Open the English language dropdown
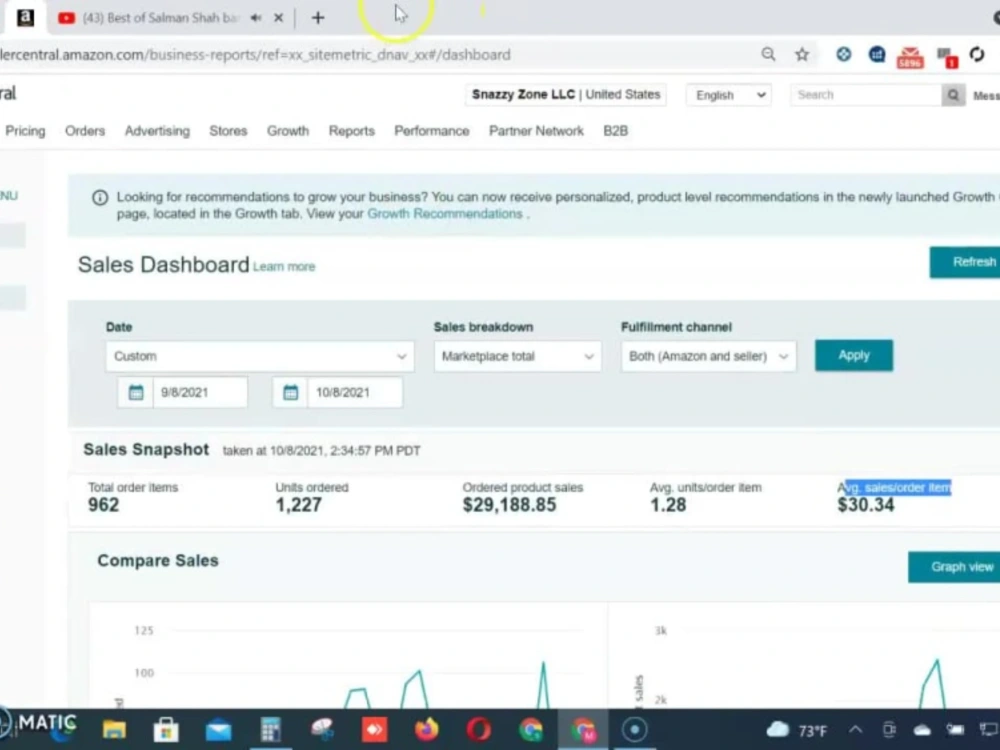The image size is (1000, 750). [x=729, y=95]
